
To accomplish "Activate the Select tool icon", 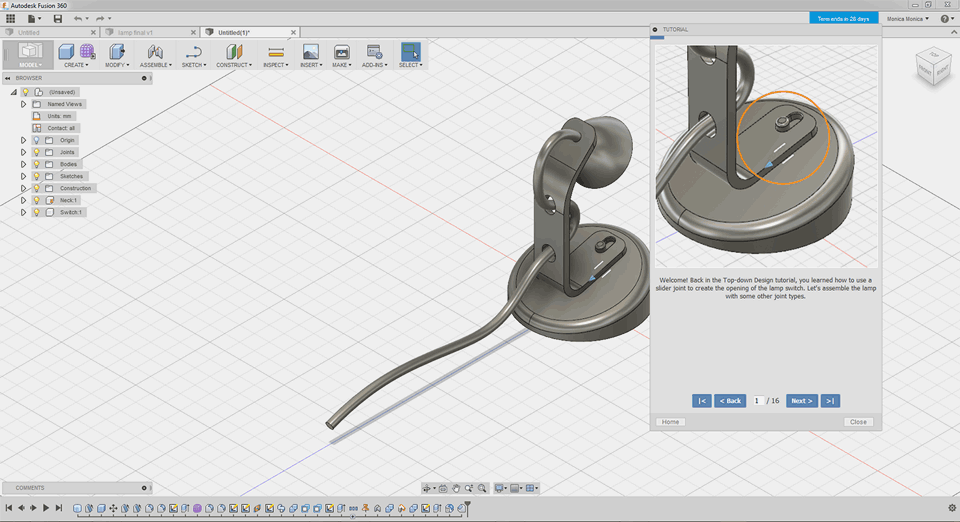I will coord(411,52).
